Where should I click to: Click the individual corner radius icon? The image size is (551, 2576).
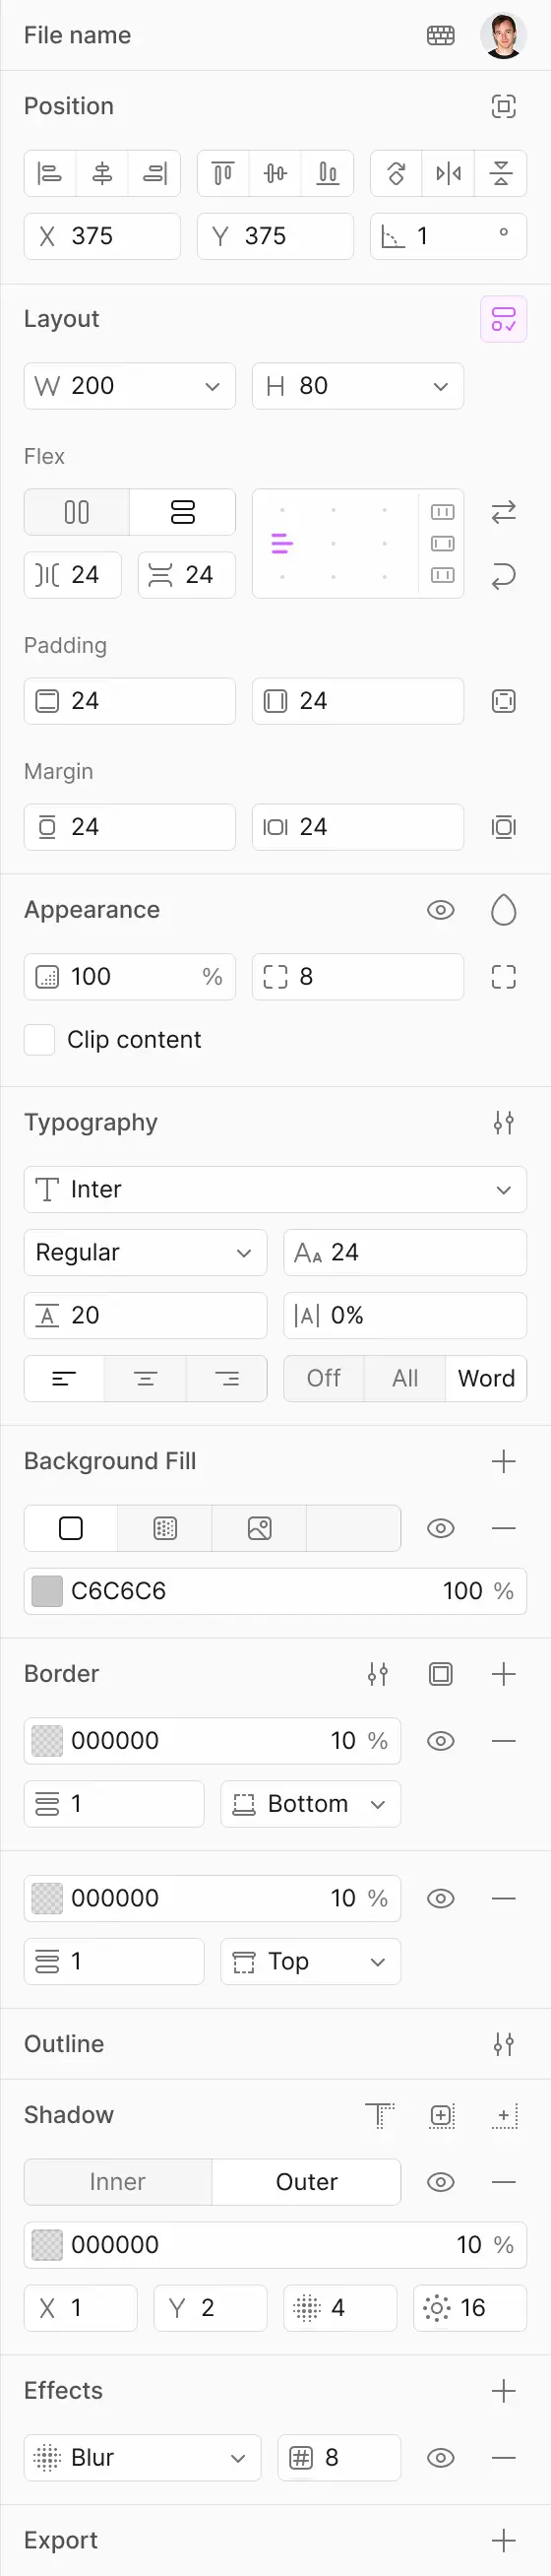[504, 977]
